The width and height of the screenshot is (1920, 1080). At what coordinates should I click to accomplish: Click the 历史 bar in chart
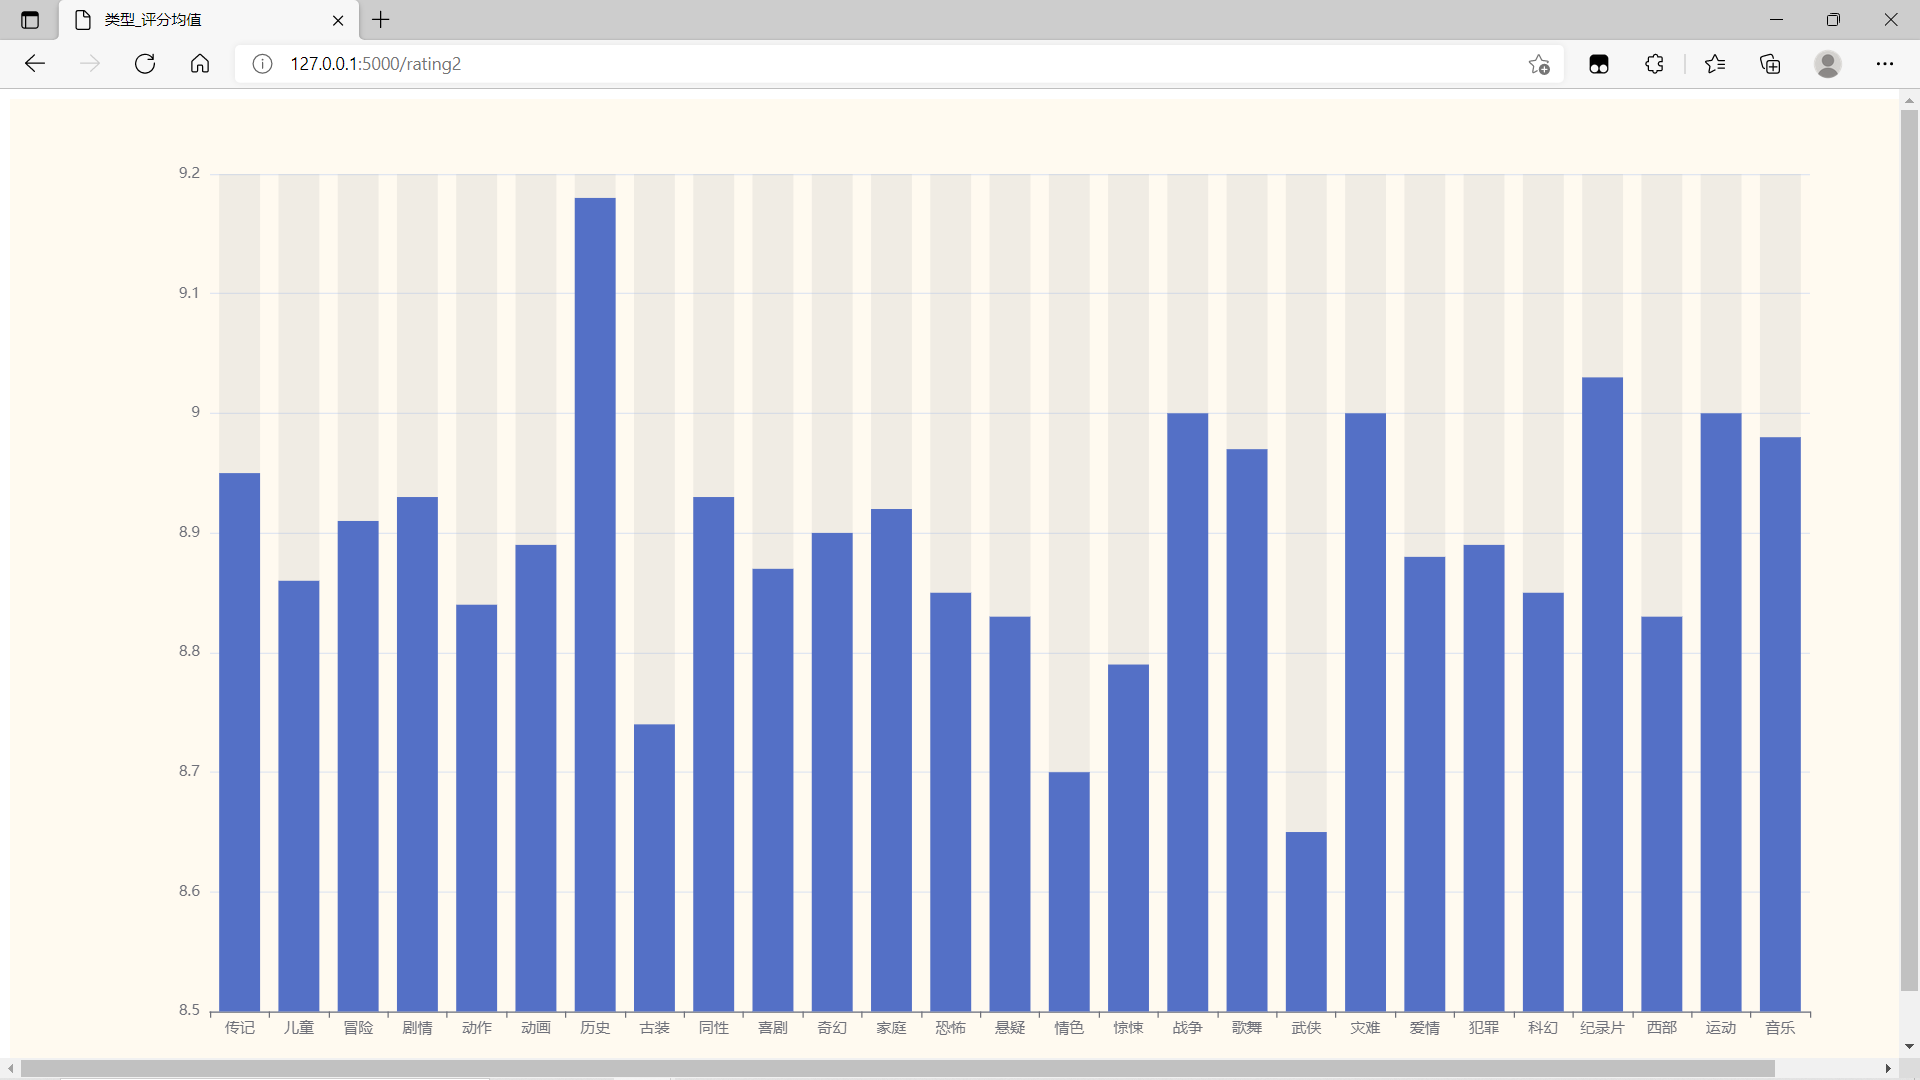[x=595, y=600]
